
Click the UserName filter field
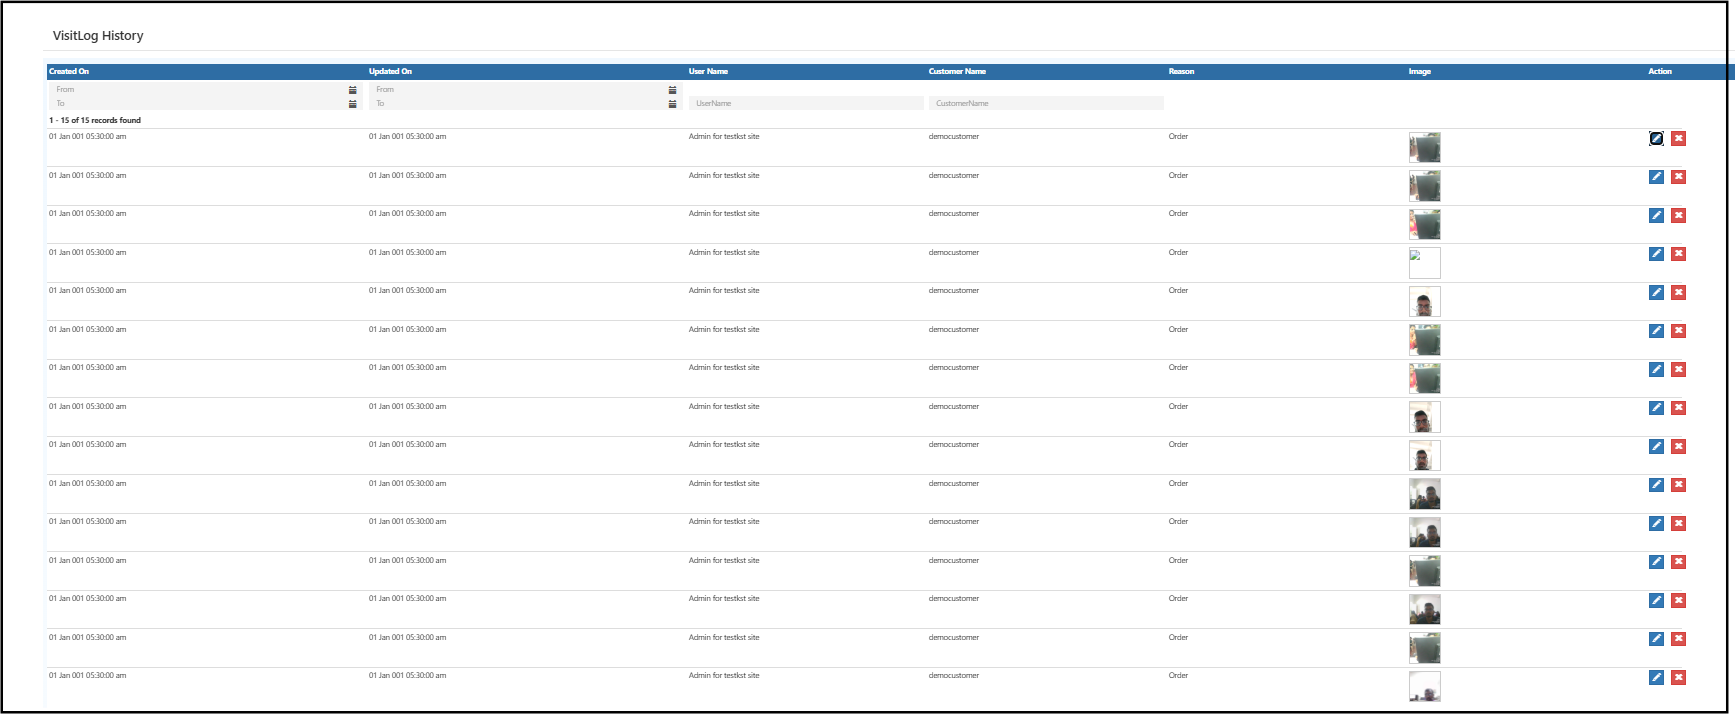[x=805, y=103]
